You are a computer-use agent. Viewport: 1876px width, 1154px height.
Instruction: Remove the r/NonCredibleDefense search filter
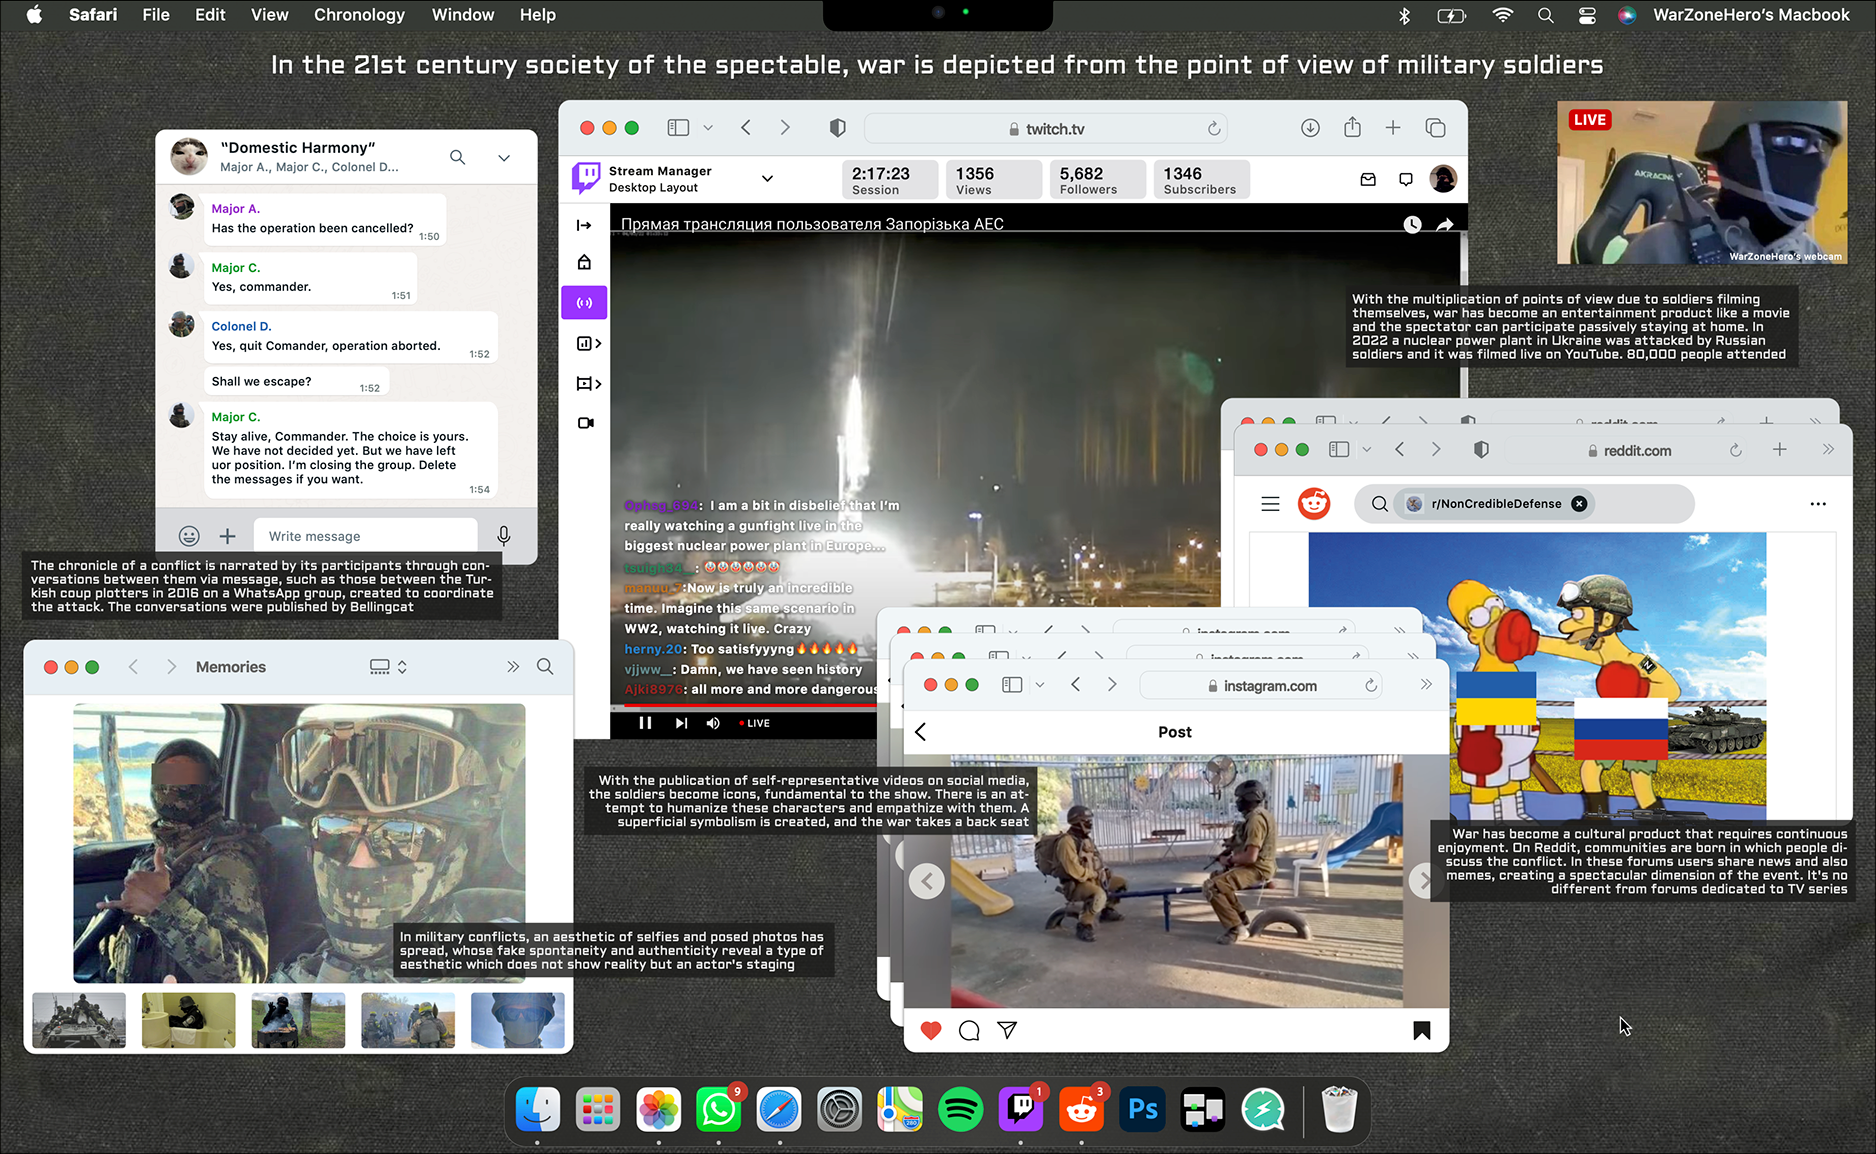point(1579,504)
